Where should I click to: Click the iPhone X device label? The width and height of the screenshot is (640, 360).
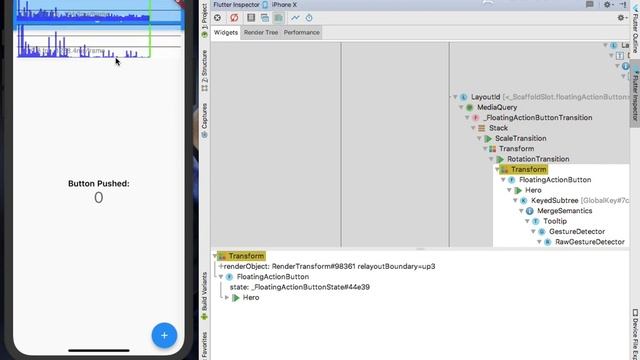click(284, 4)
